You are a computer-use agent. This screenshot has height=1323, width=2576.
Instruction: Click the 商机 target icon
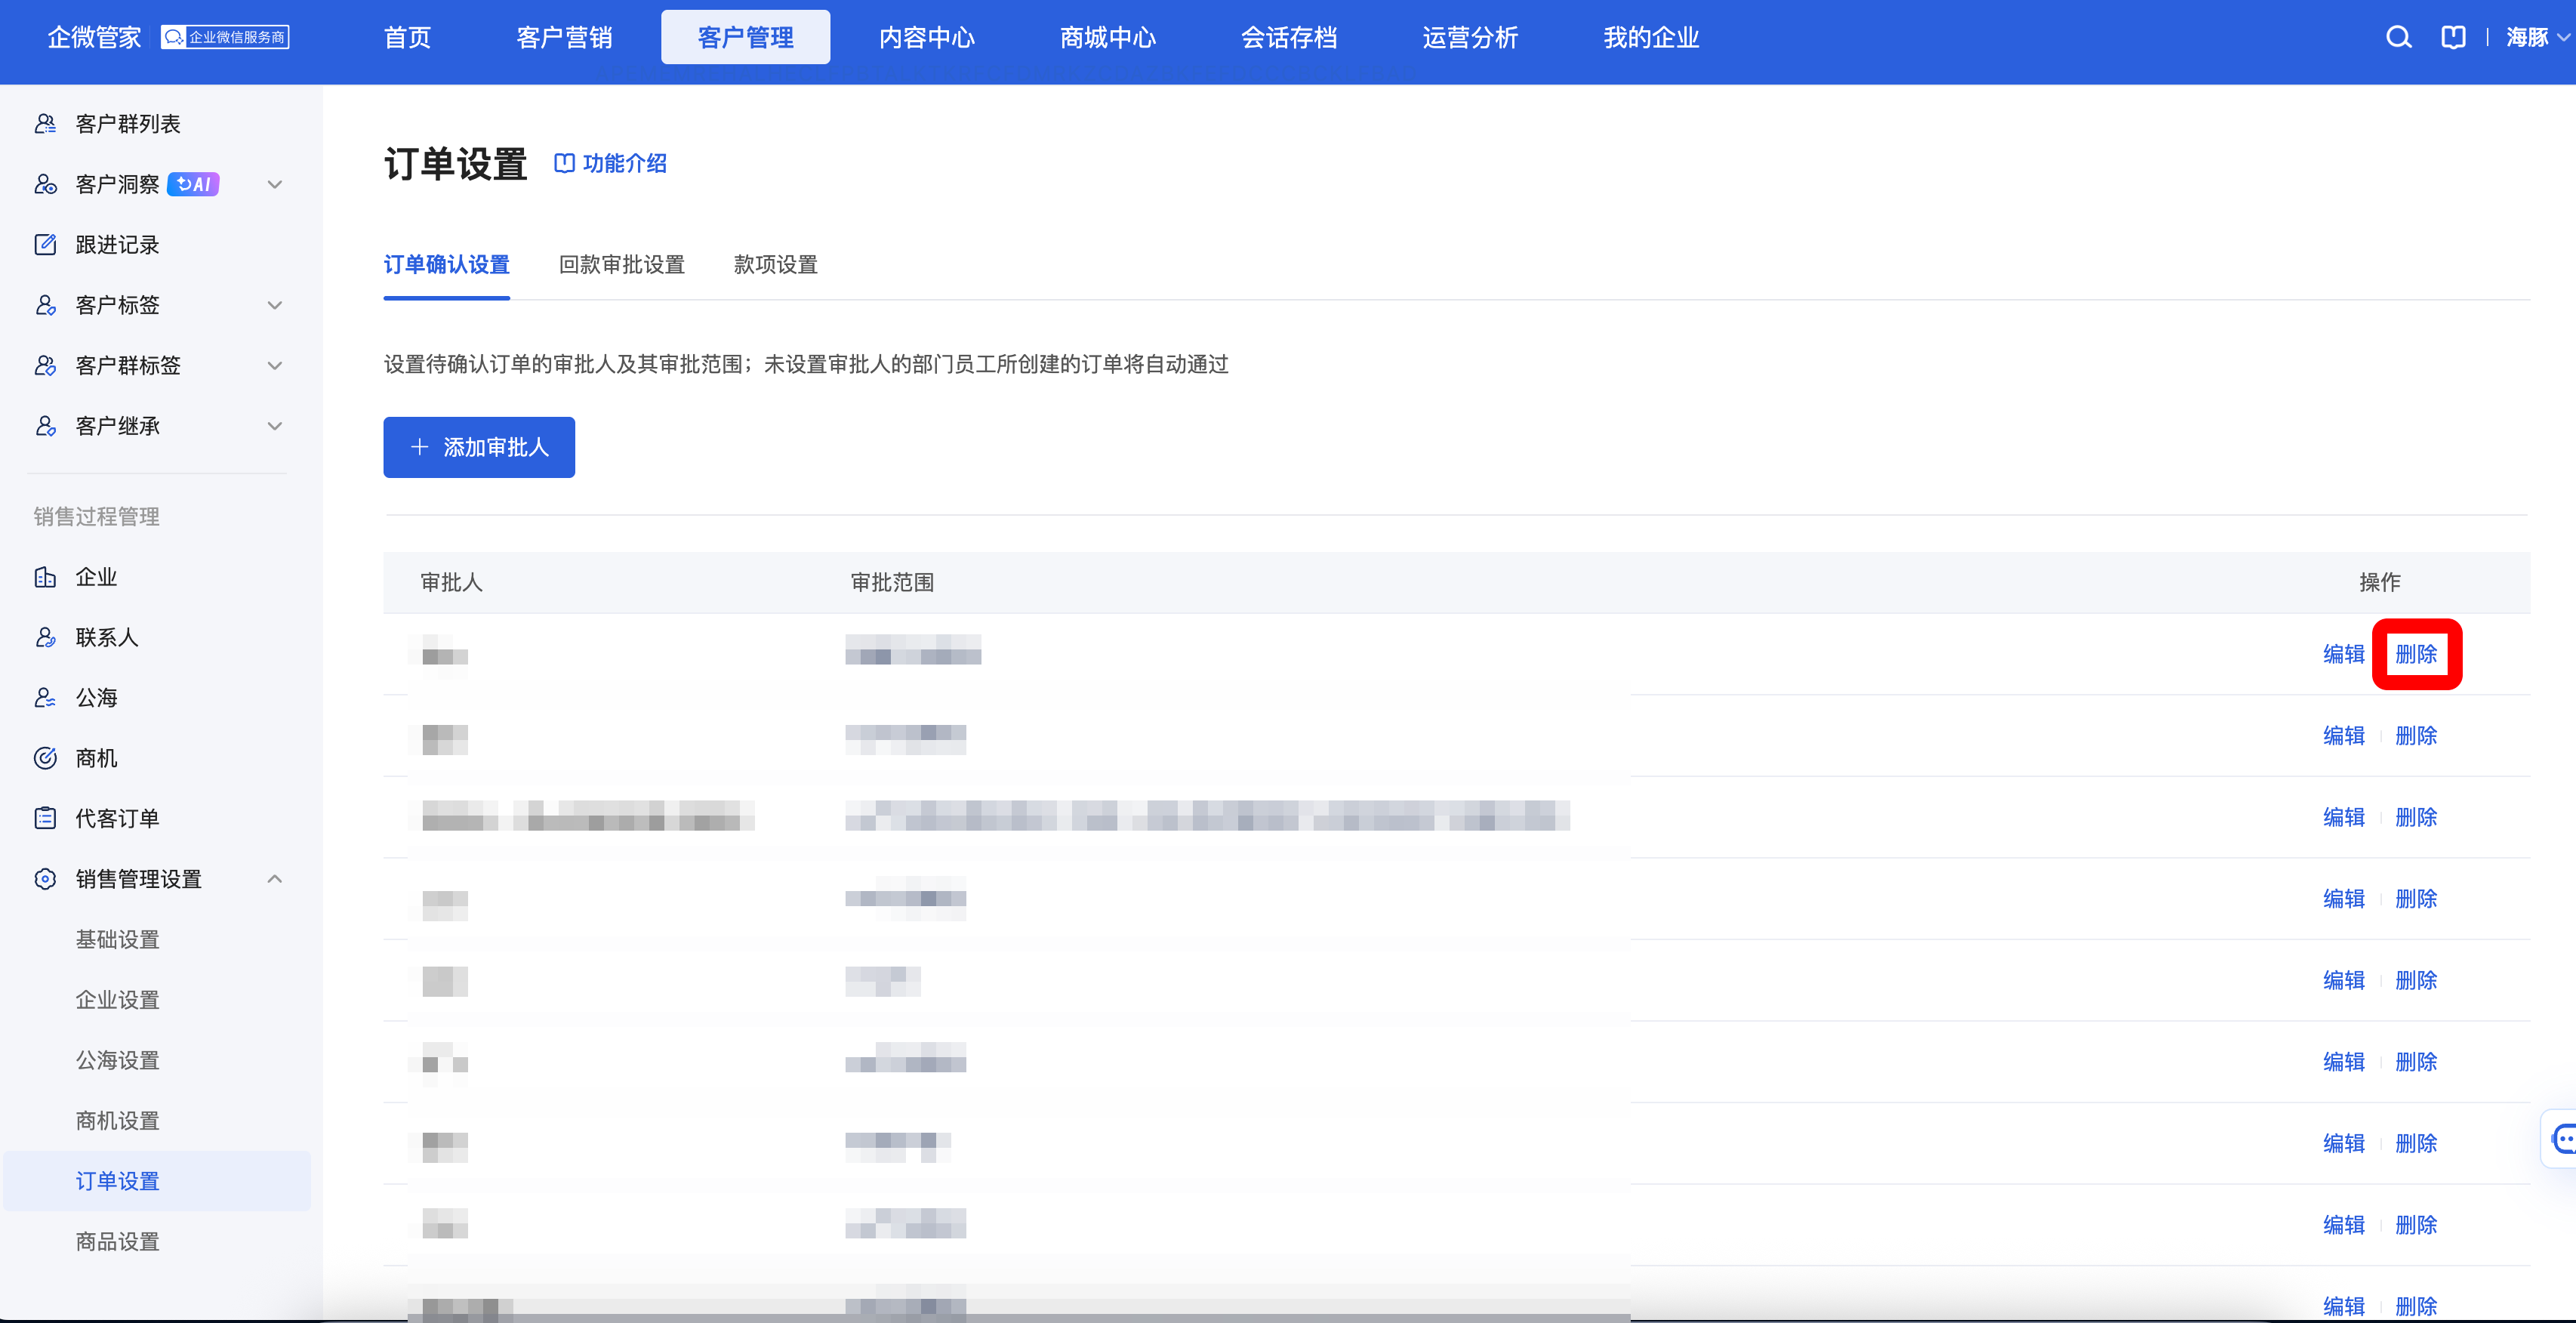(x=45, y=758)
